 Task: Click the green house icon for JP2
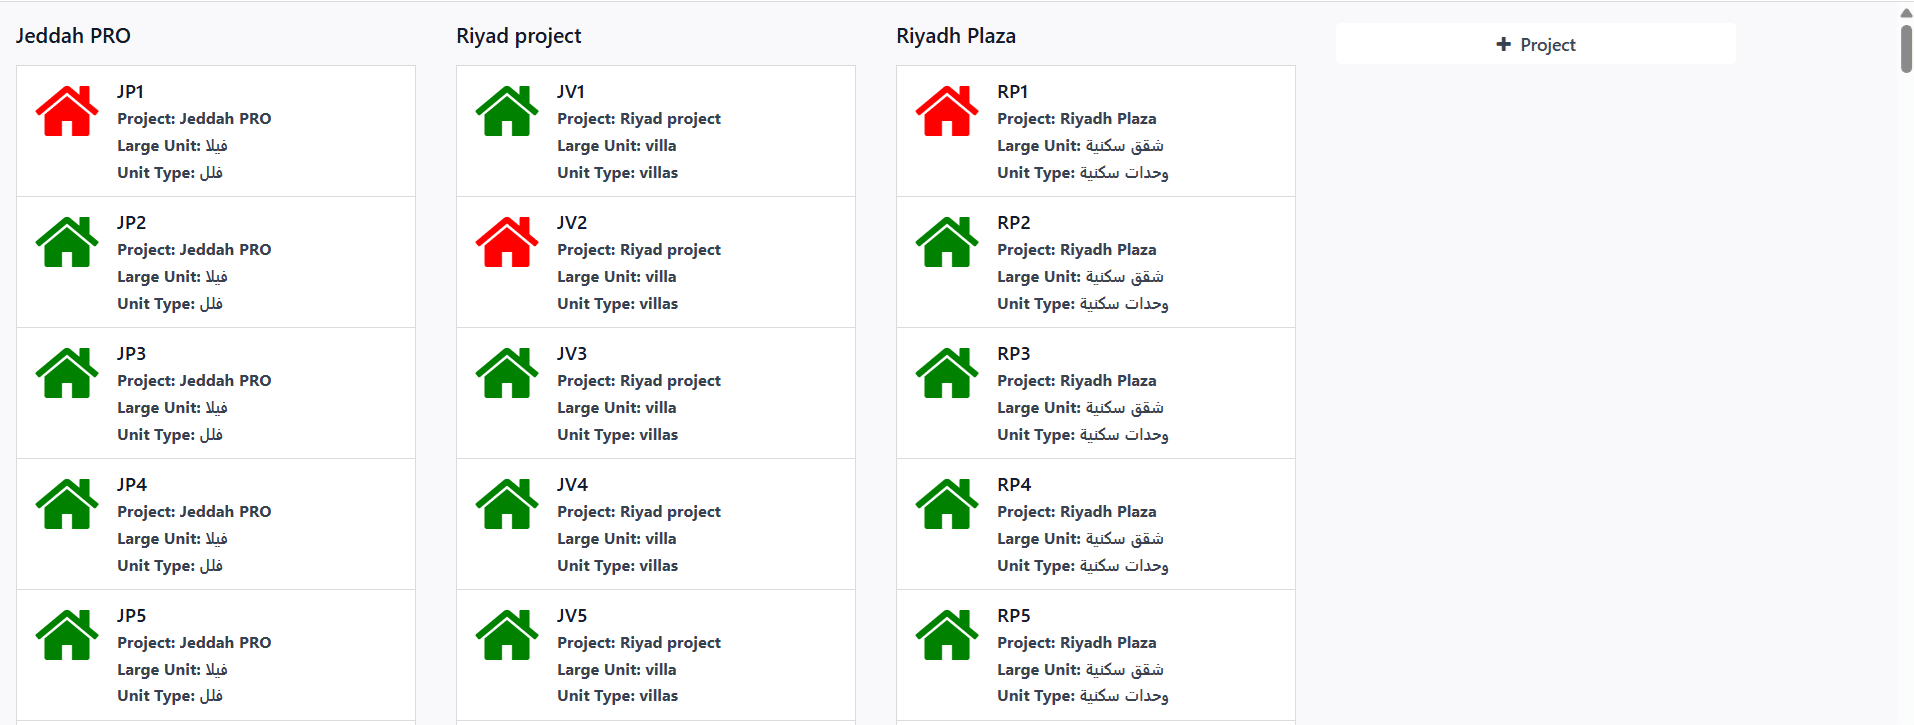(67, 242)
